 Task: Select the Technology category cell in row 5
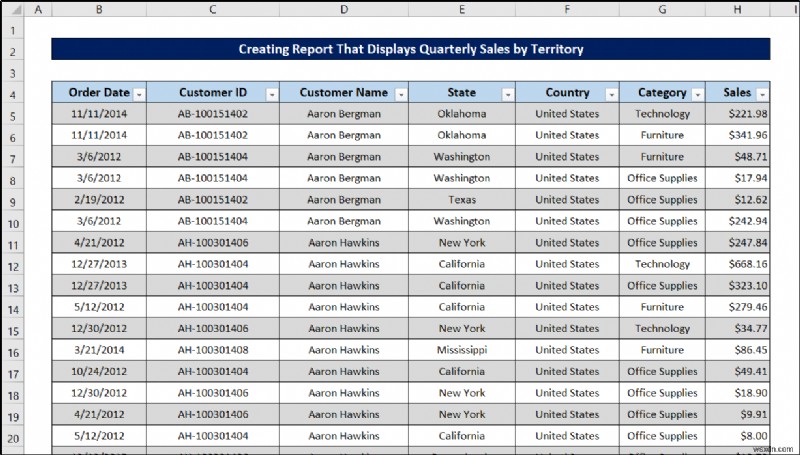point(662,114)
